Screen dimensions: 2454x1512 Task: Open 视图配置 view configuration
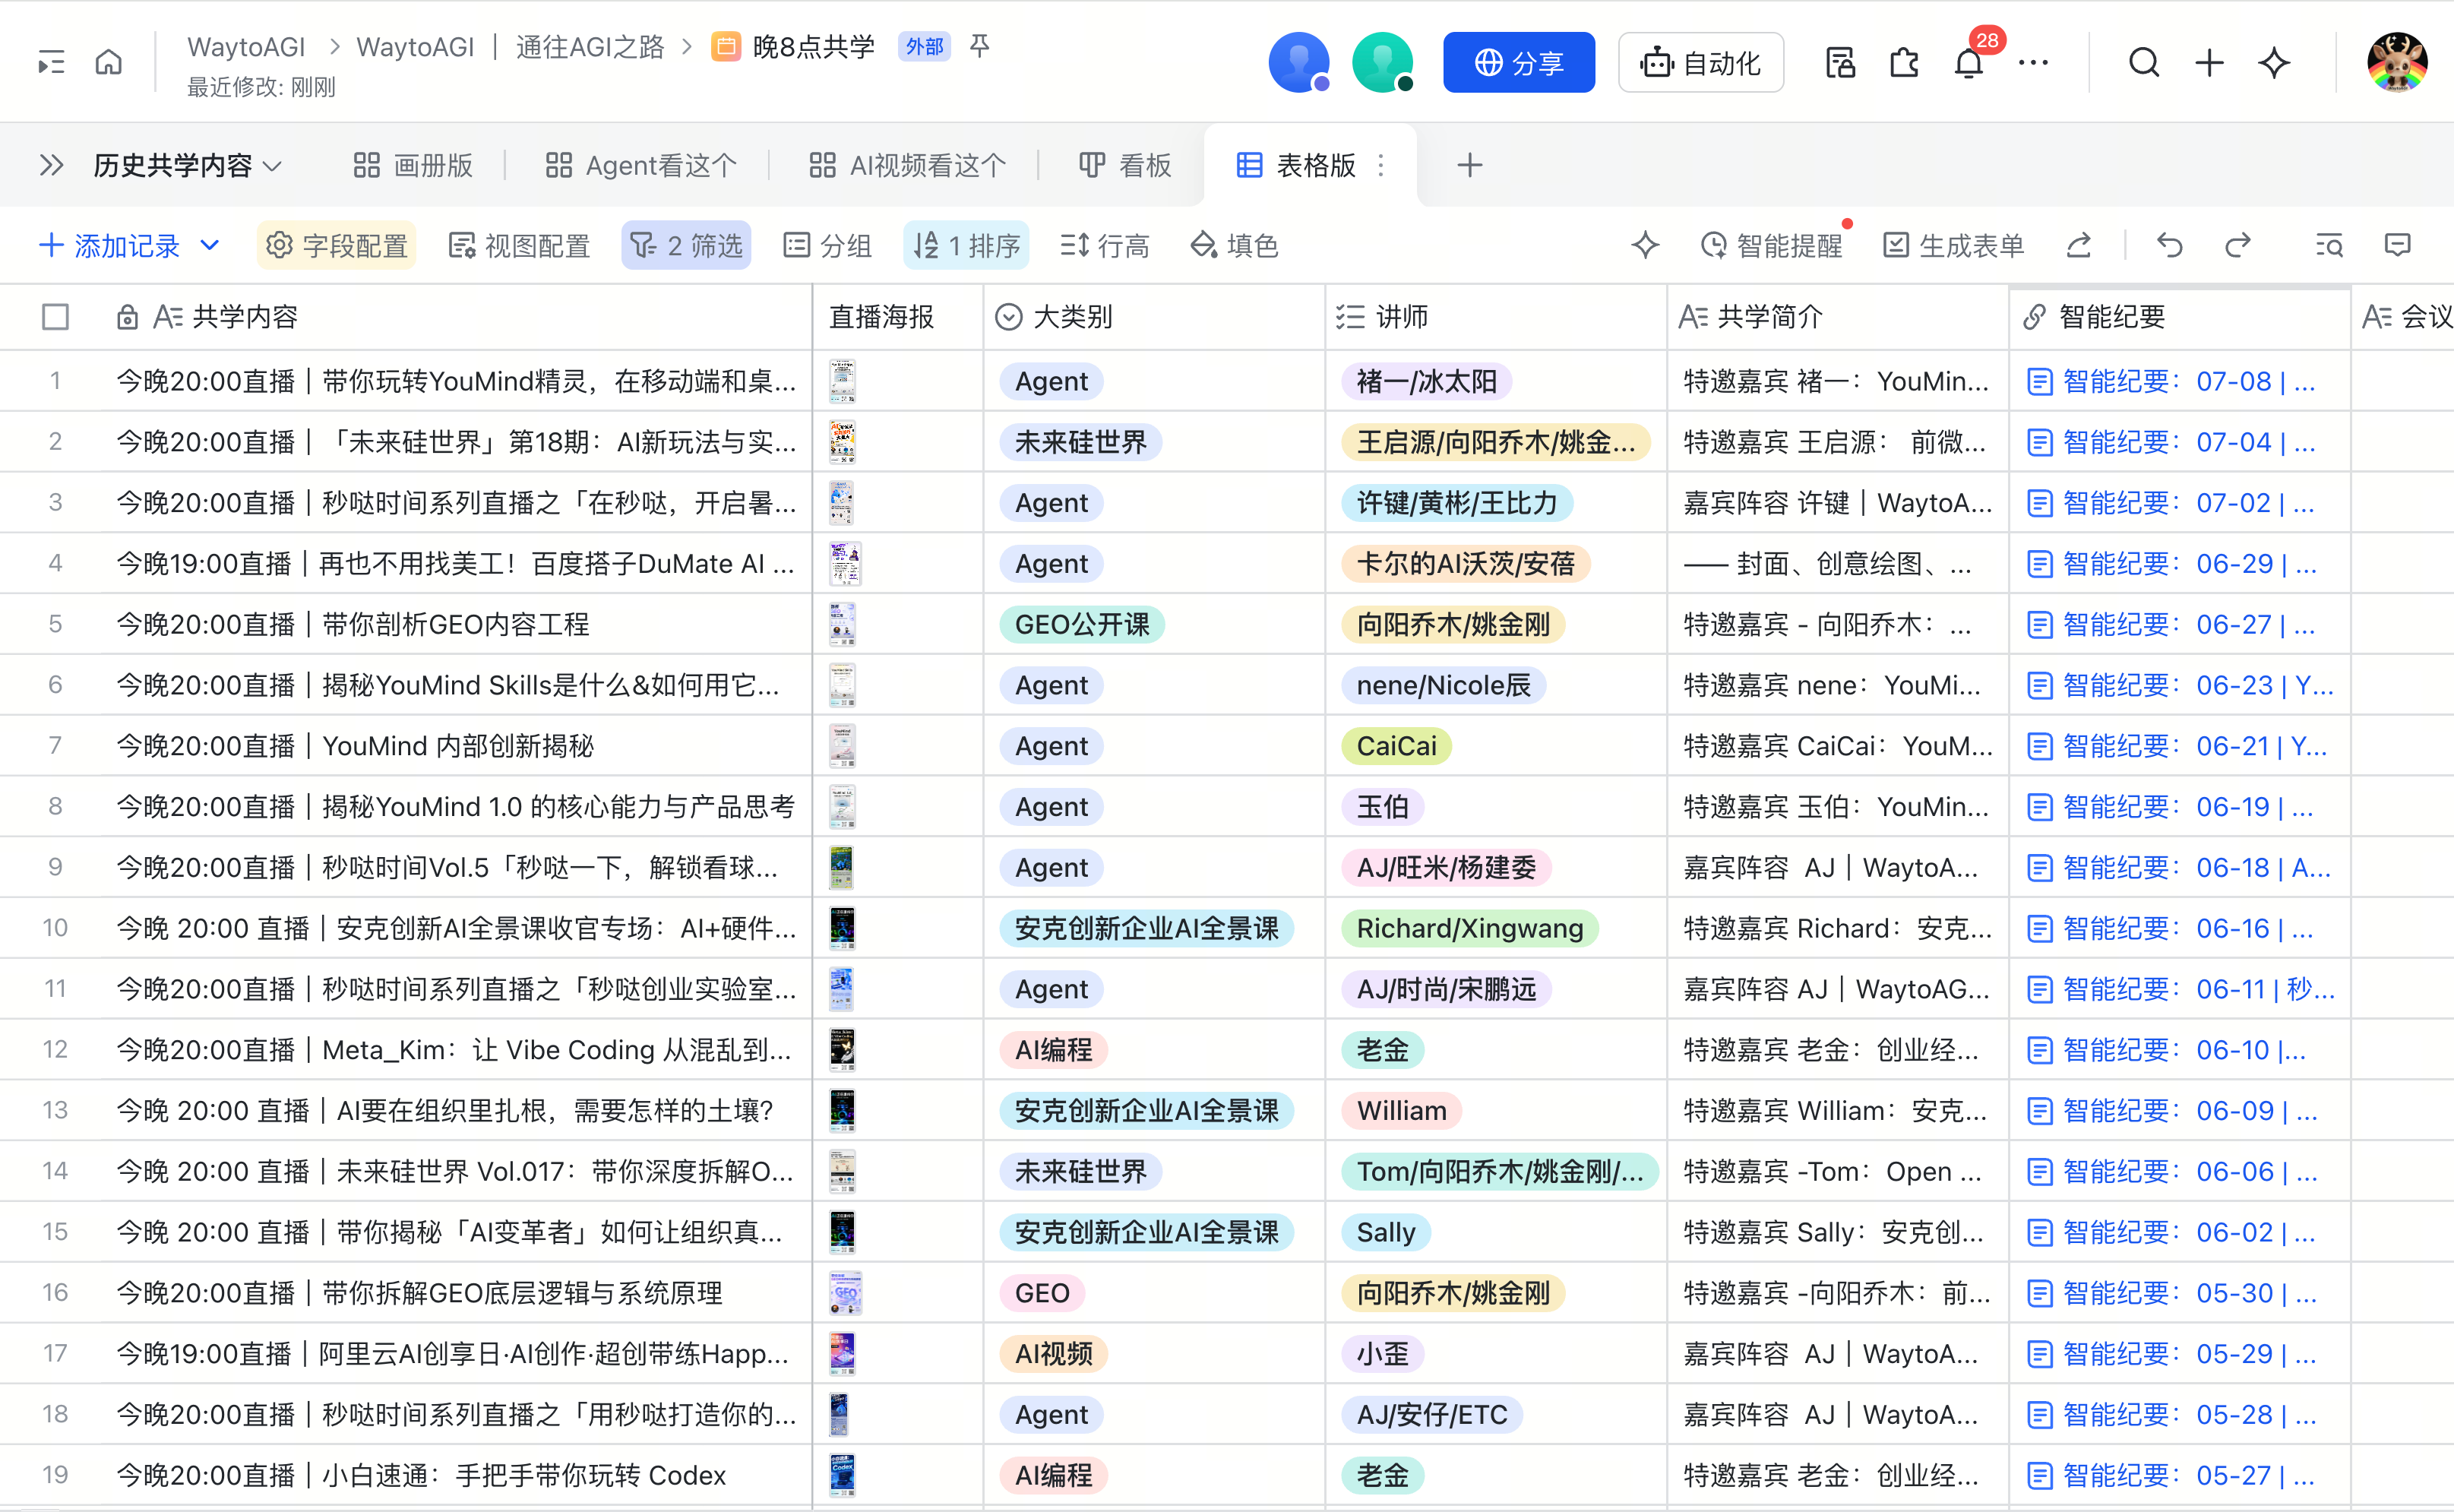coord(519,245)
